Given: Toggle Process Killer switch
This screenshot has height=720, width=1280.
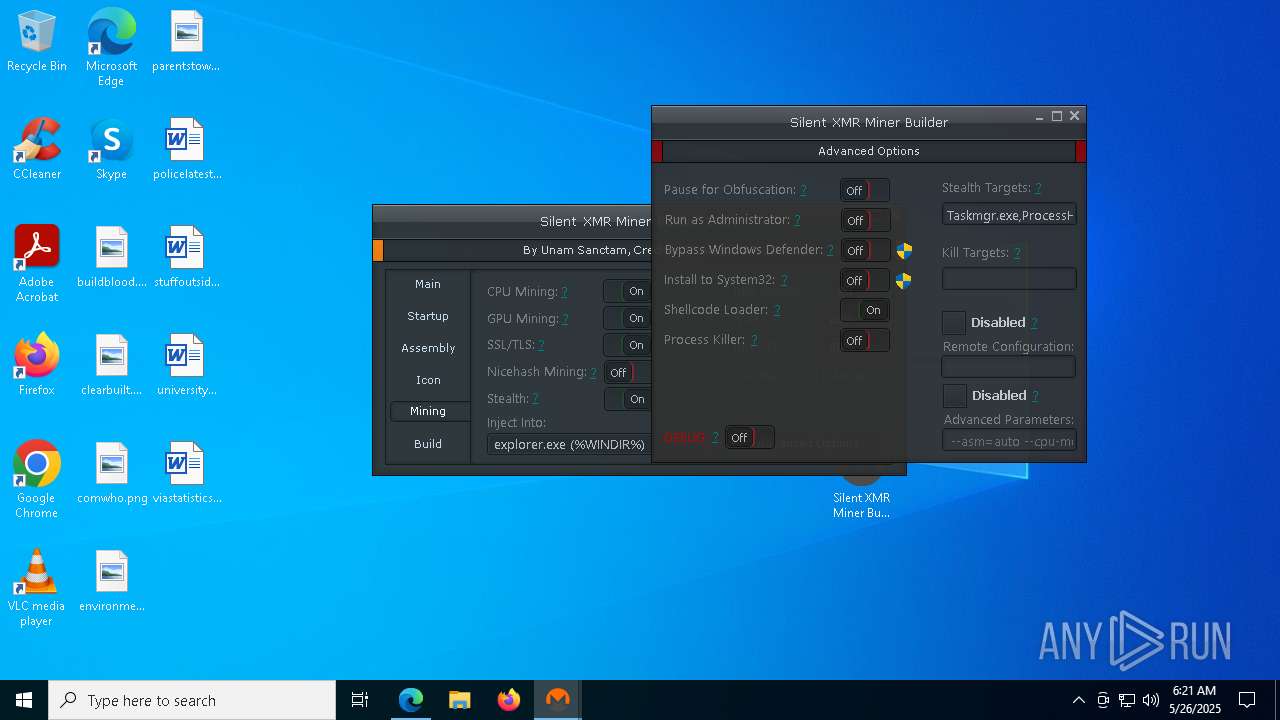Looking at the screenshot, I should pos(865,340).
